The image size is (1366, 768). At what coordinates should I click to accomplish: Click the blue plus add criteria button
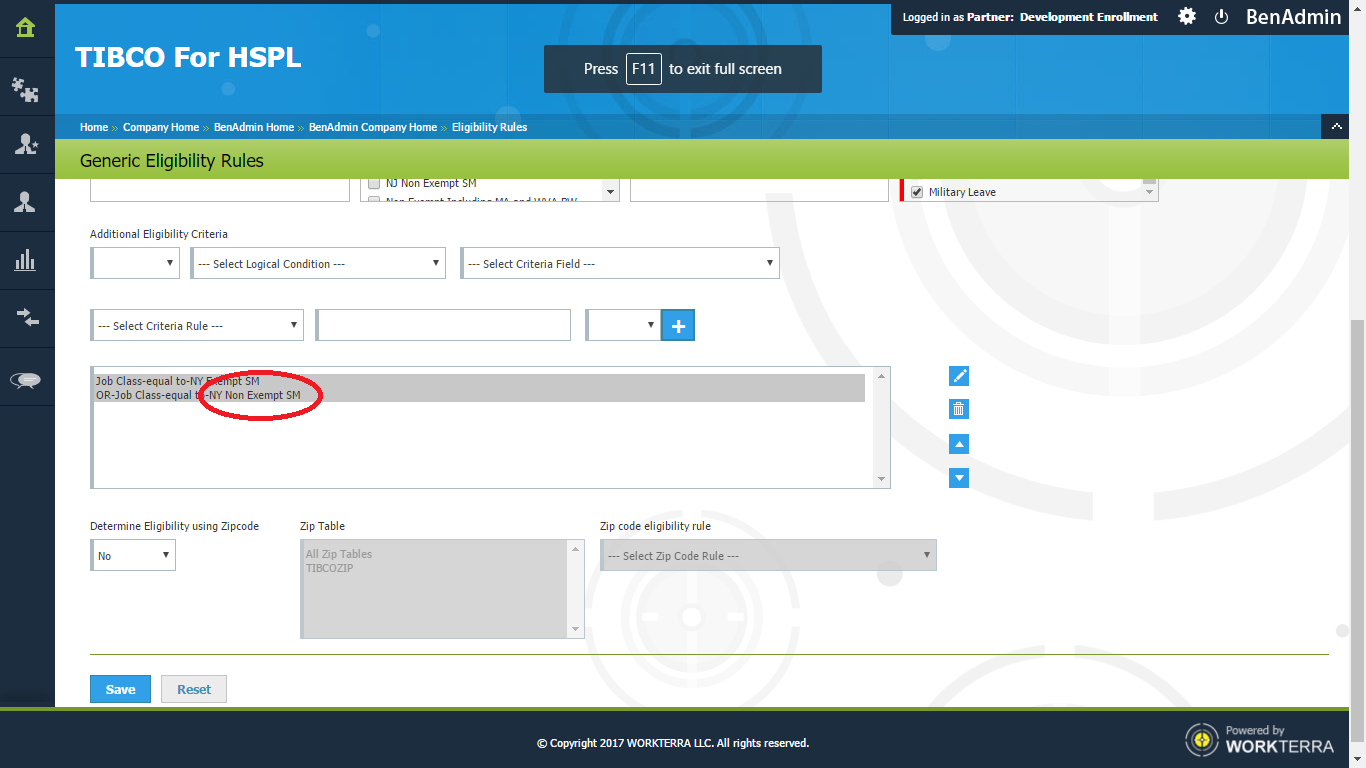678,325
